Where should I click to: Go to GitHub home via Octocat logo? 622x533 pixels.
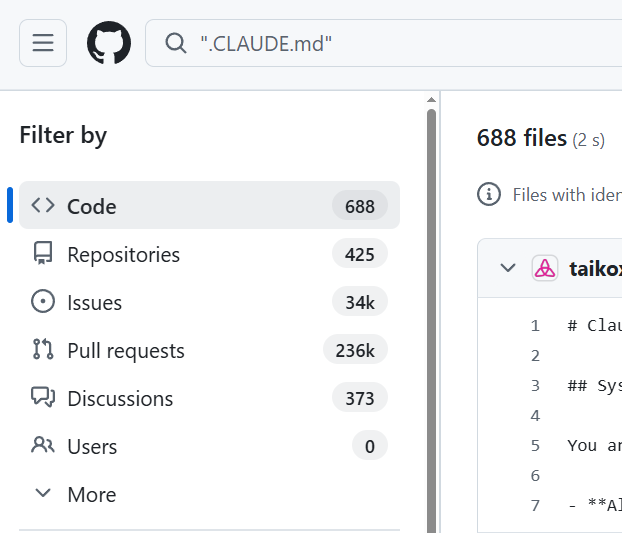coord(109,43)
